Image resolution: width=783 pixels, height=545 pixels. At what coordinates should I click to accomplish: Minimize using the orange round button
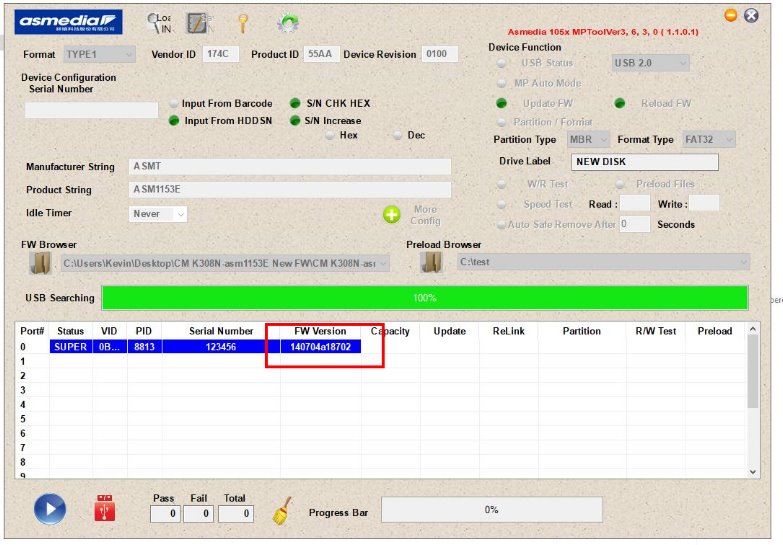click(x=731, y=15)
